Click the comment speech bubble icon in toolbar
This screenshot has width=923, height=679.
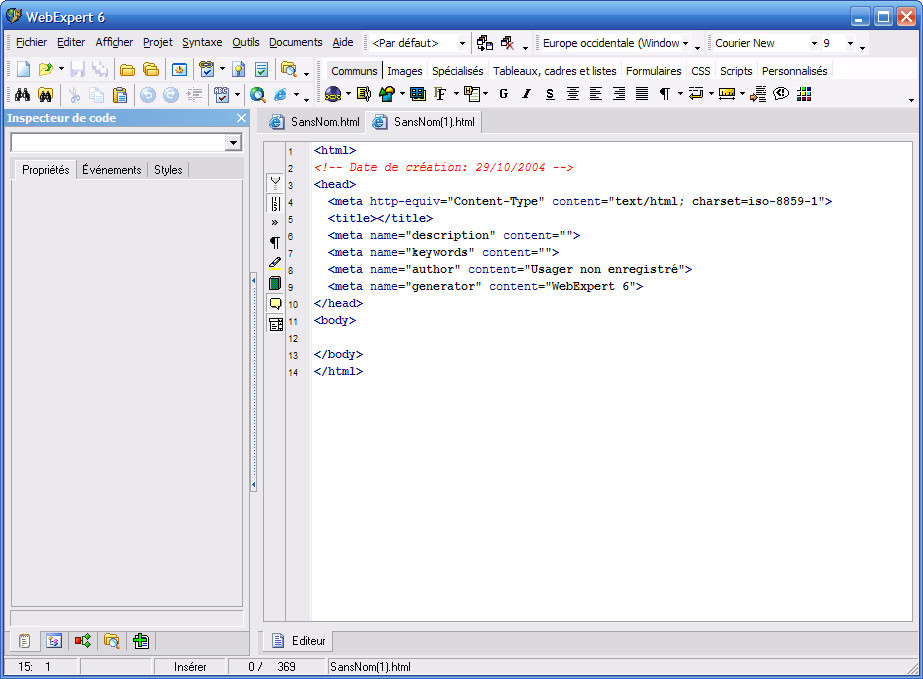click(x=781, y=94)
